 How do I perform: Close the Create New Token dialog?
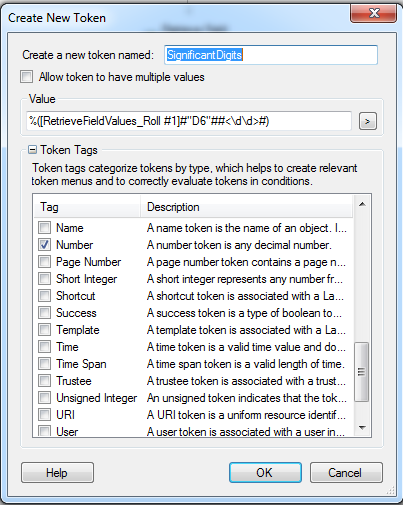point(374,13)
